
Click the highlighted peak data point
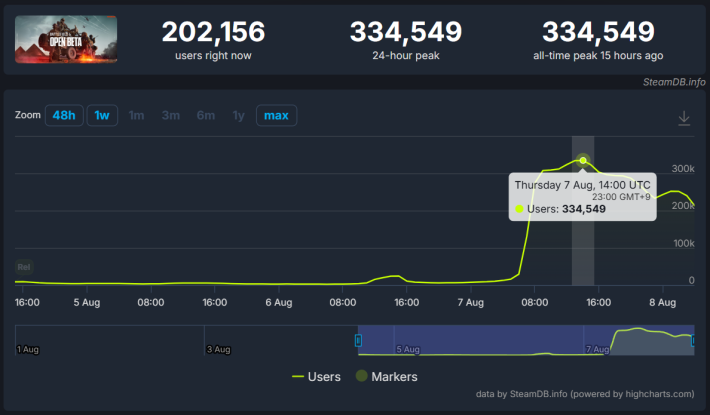click(583, 160)
